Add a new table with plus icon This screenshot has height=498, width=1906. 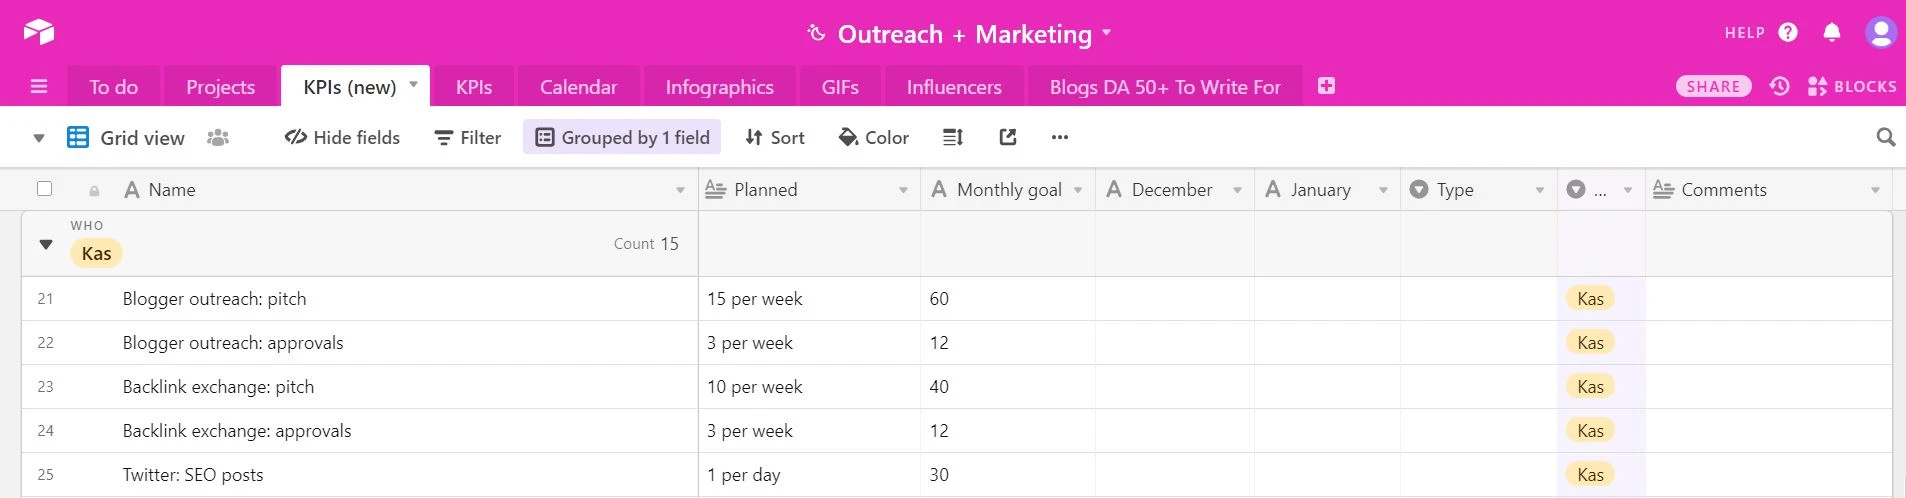pos(1326,86)
